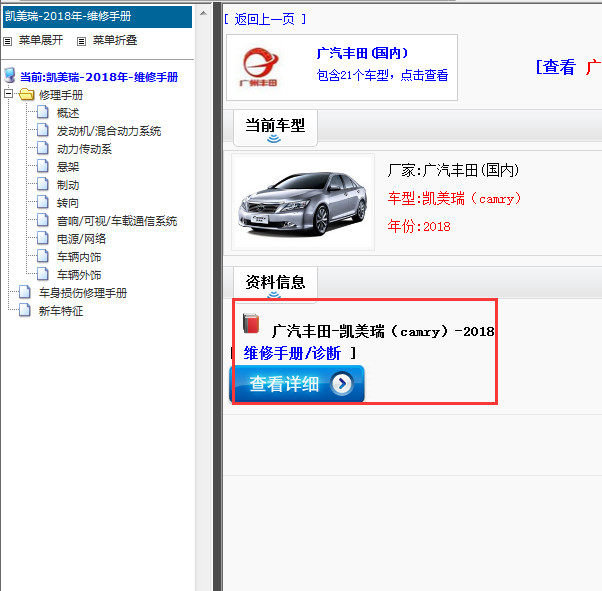Open the 转向 tree item
Viewport: 602px width, 591px height.
pos(68,203)
